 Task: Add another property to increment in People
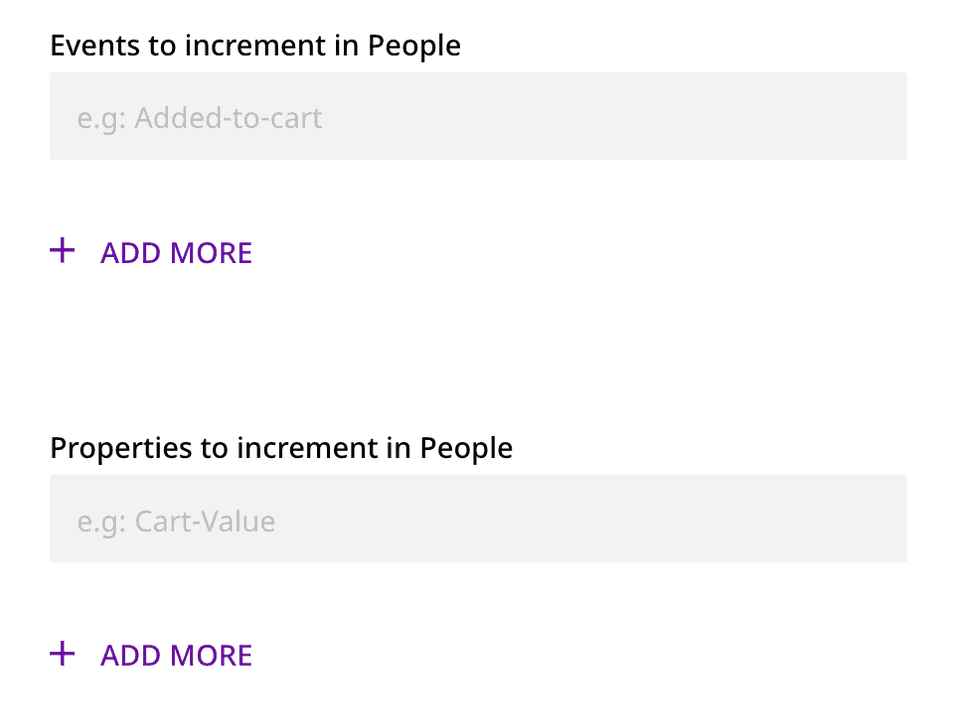pos(150,655)
